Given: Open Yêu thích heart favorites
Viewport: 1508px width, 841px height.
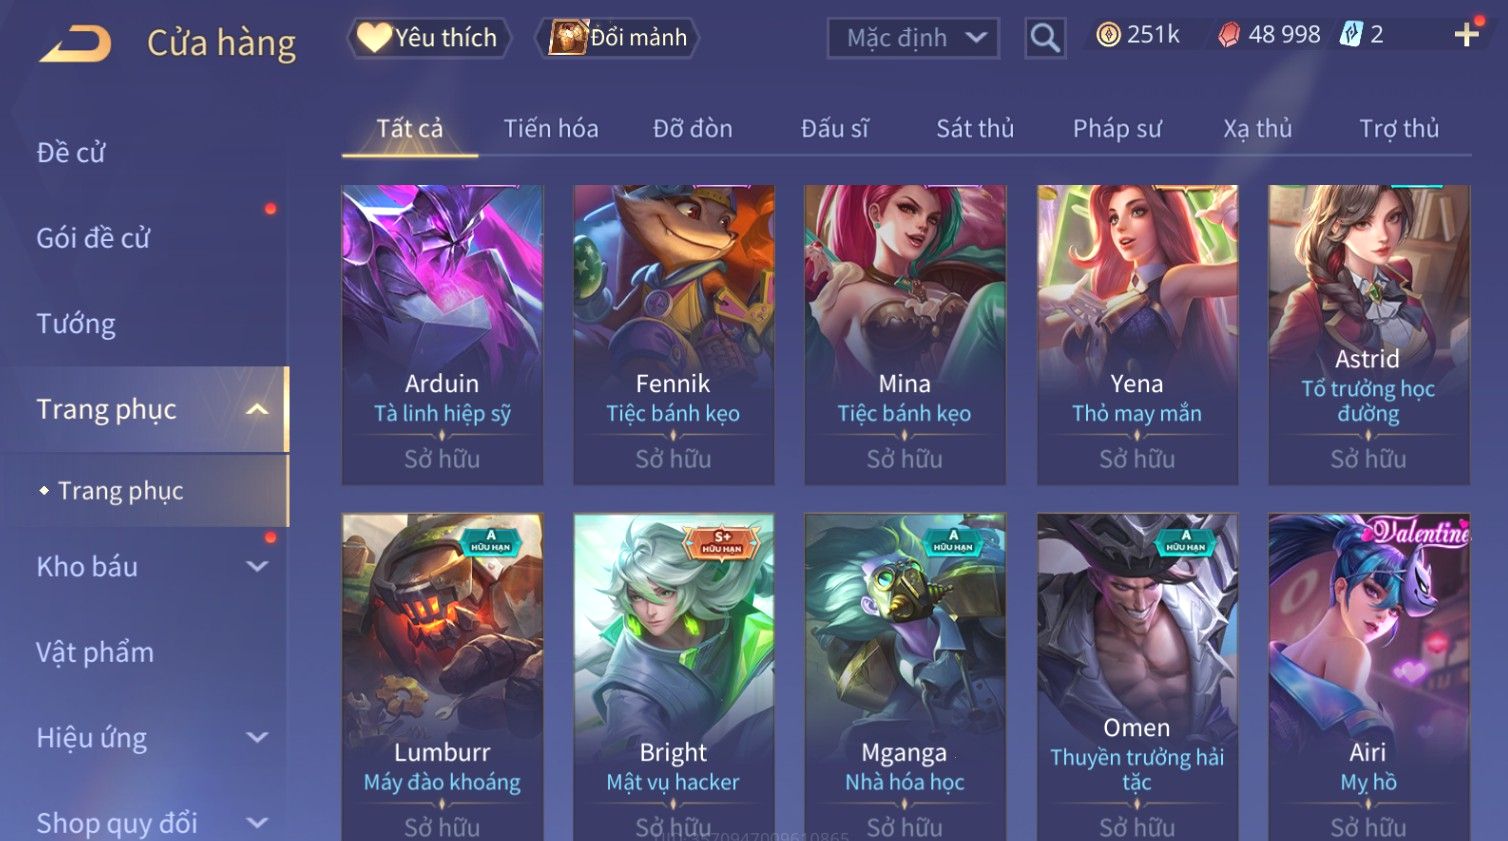Looking at the screenshot, I should 429,38.
